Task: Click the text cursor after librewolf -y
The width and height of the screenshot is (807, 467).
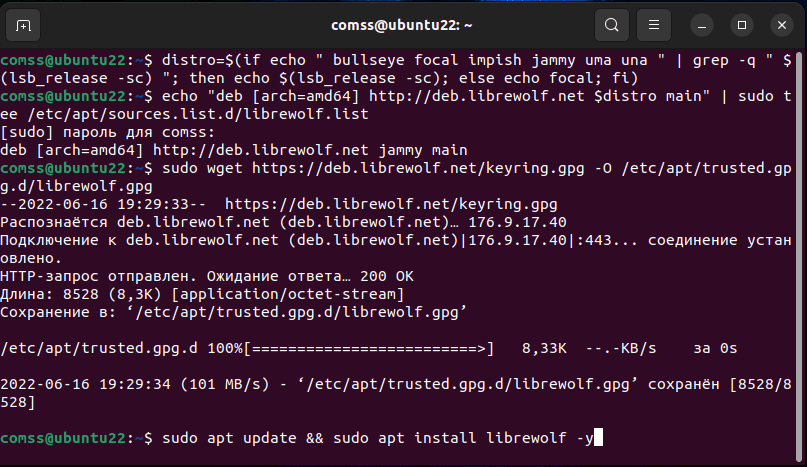Action: (599, 438)
